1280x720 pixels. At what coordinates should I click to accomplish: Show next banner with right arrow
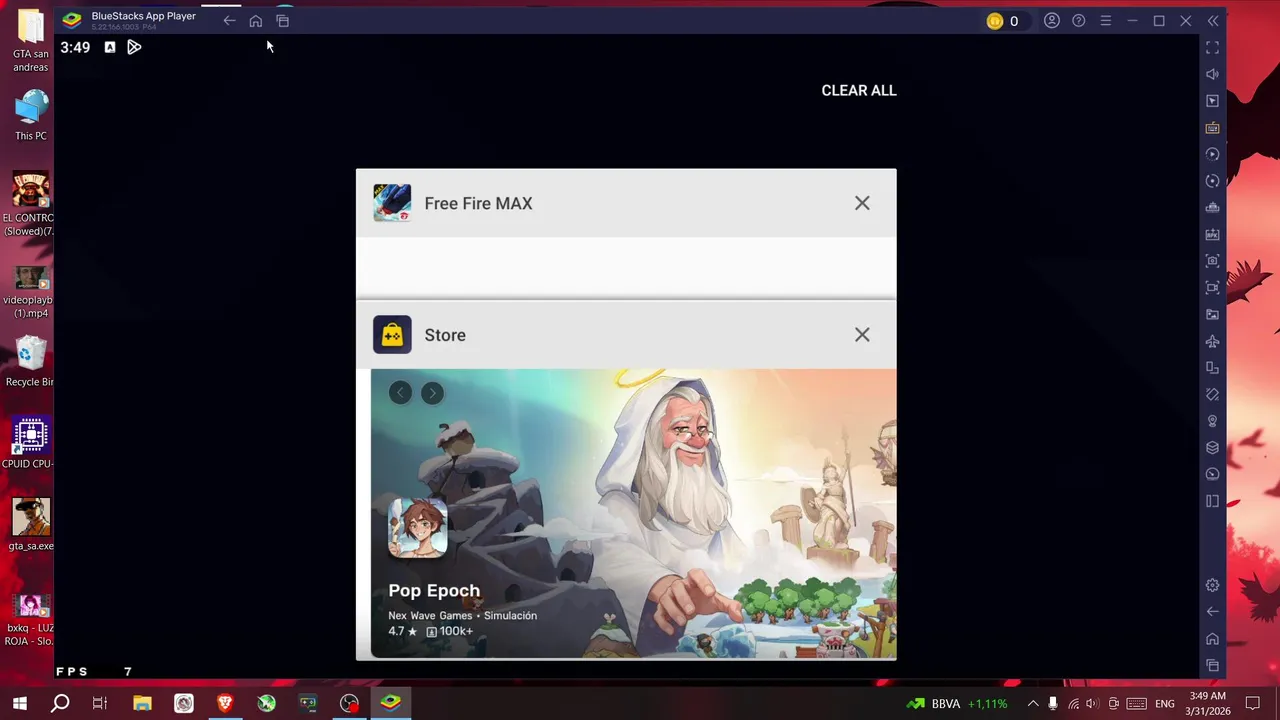coord(432,393)
